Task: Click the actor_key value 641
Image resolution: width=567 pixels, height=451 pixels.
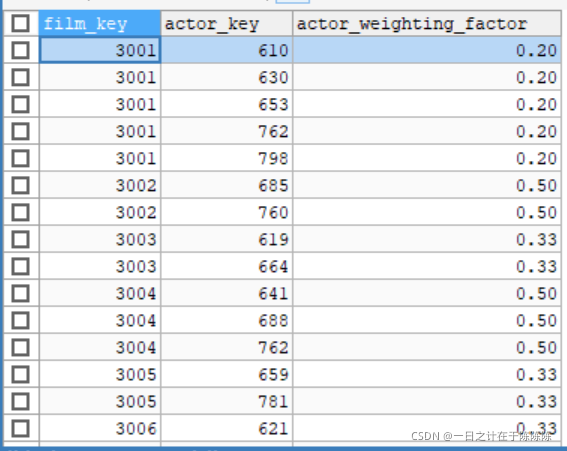Action: tap(227, 293)
